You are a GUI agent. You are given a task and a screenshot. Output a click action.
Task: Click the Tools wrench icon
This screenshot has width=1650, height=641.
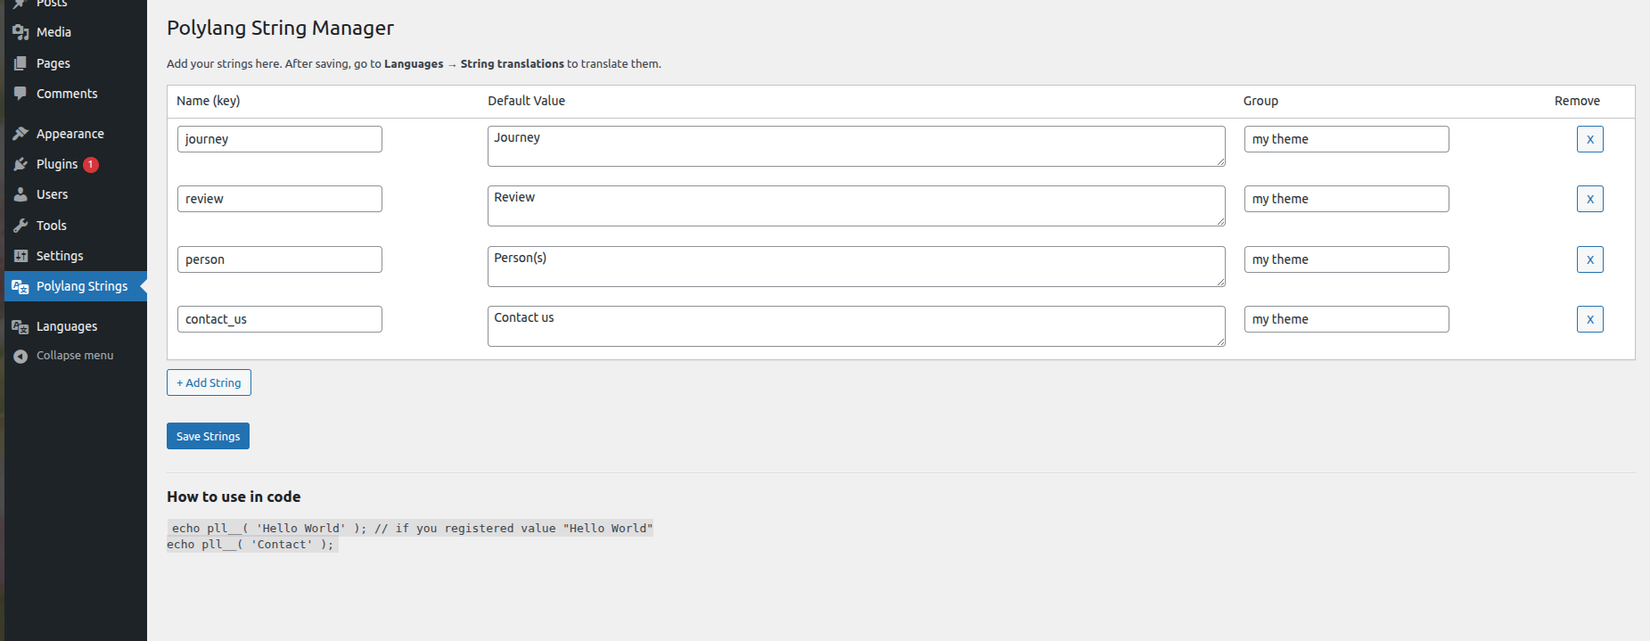(x=20, y=225)
